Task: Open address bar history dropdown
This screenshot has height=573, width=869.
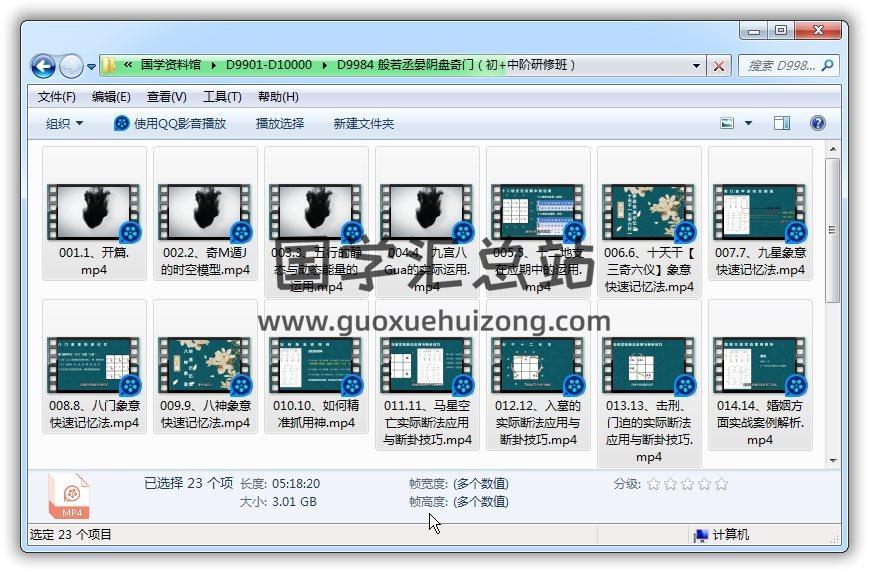Action: (696, 66)
